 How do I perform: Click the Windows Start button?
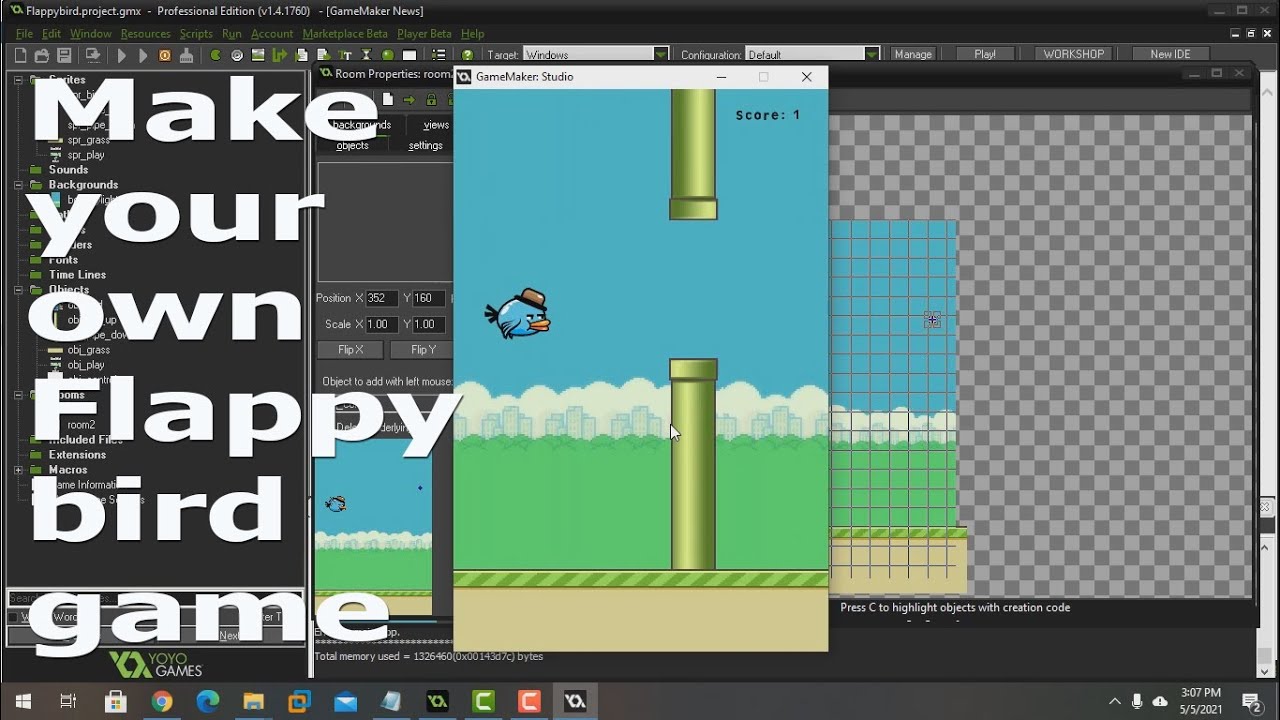23,701
